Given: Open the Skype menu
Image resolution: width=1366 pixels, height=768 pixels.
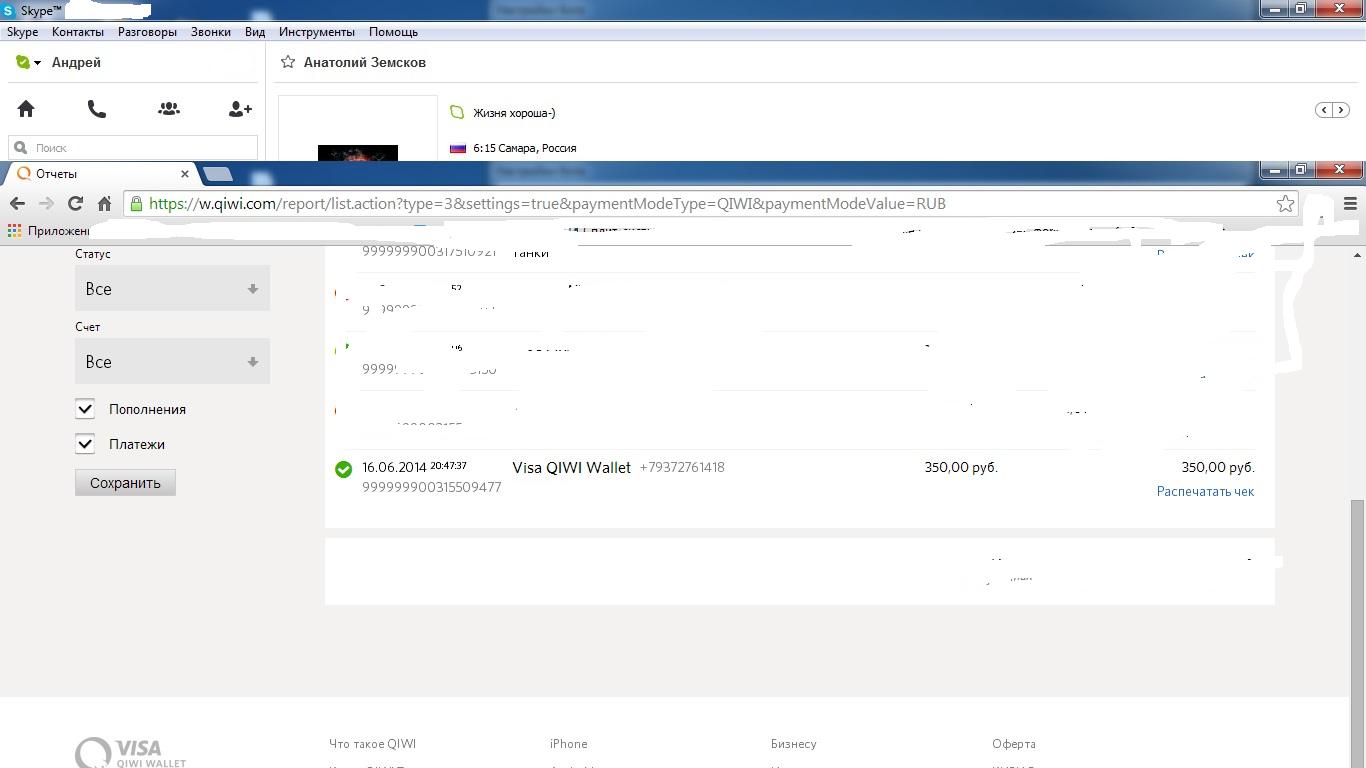Looking at the screenshot, I should [22, 32].
